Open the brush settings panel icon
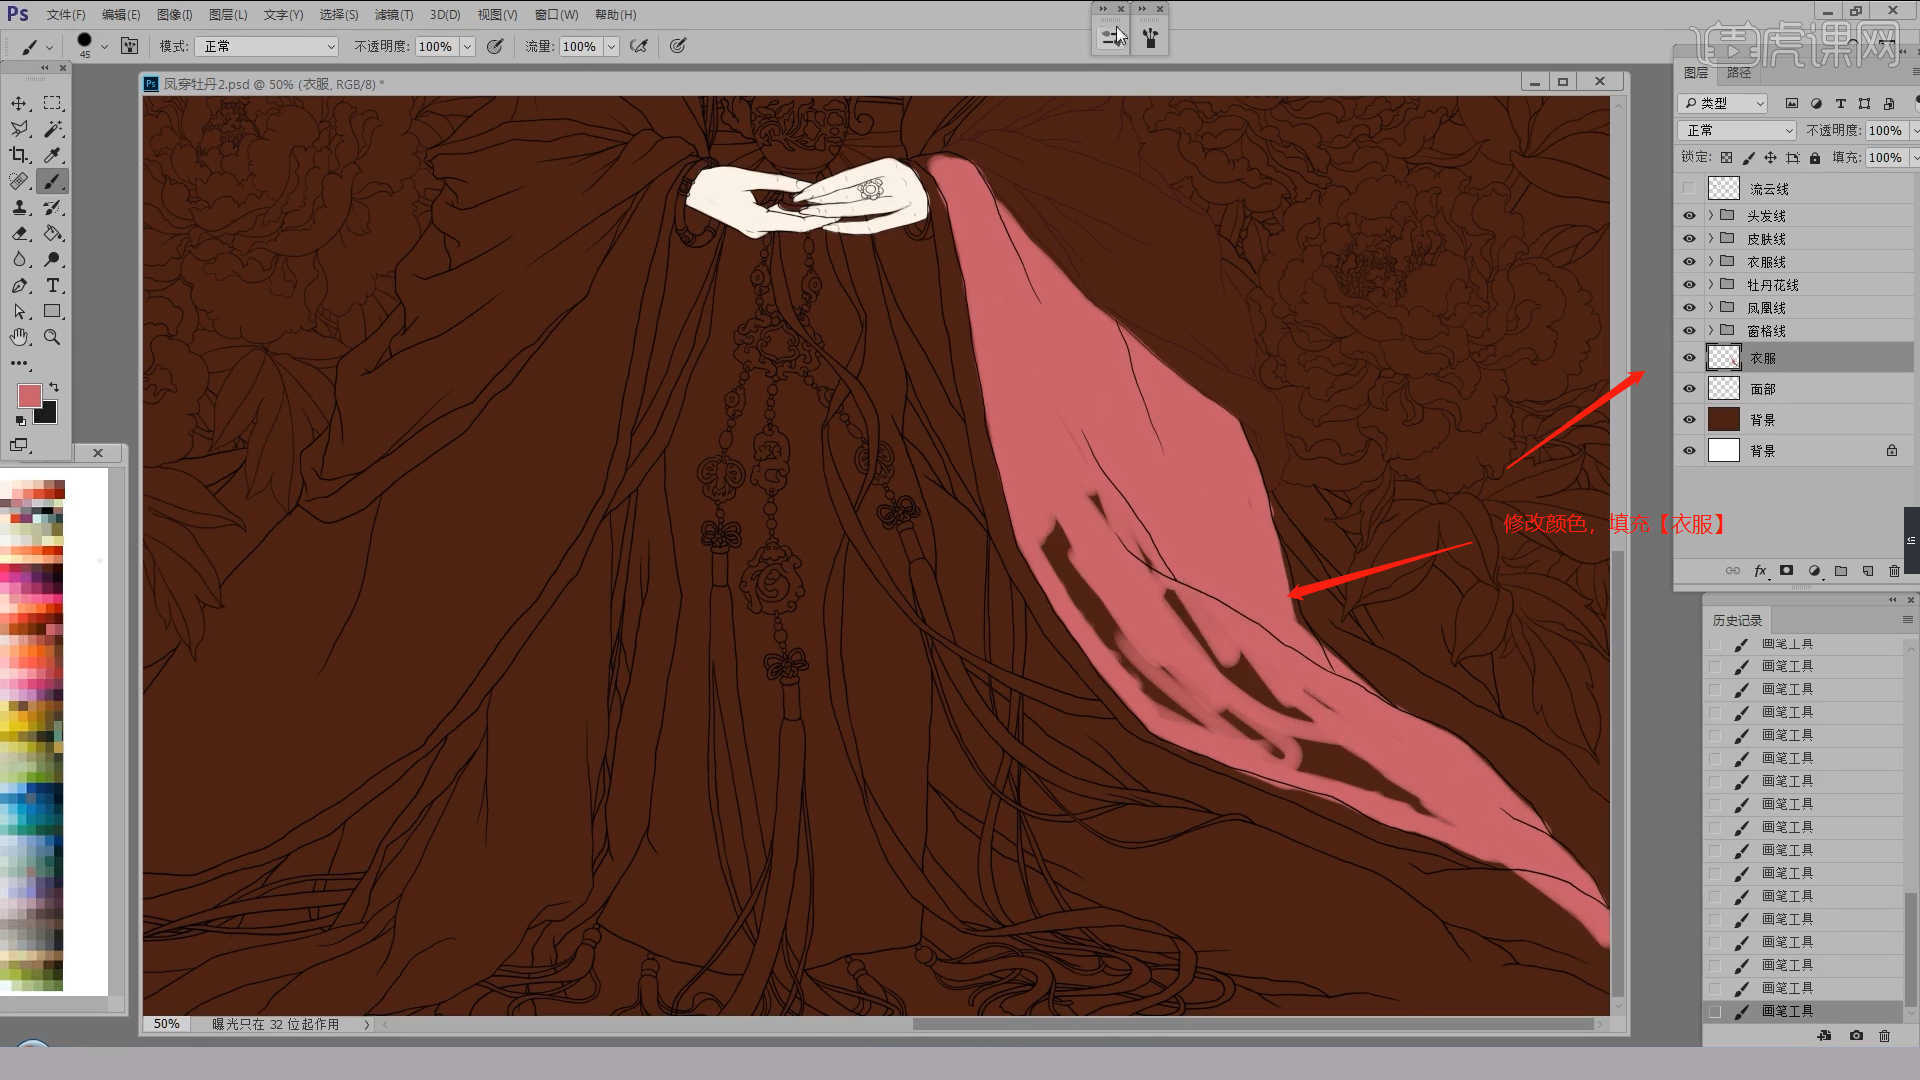 pos(129,46)
